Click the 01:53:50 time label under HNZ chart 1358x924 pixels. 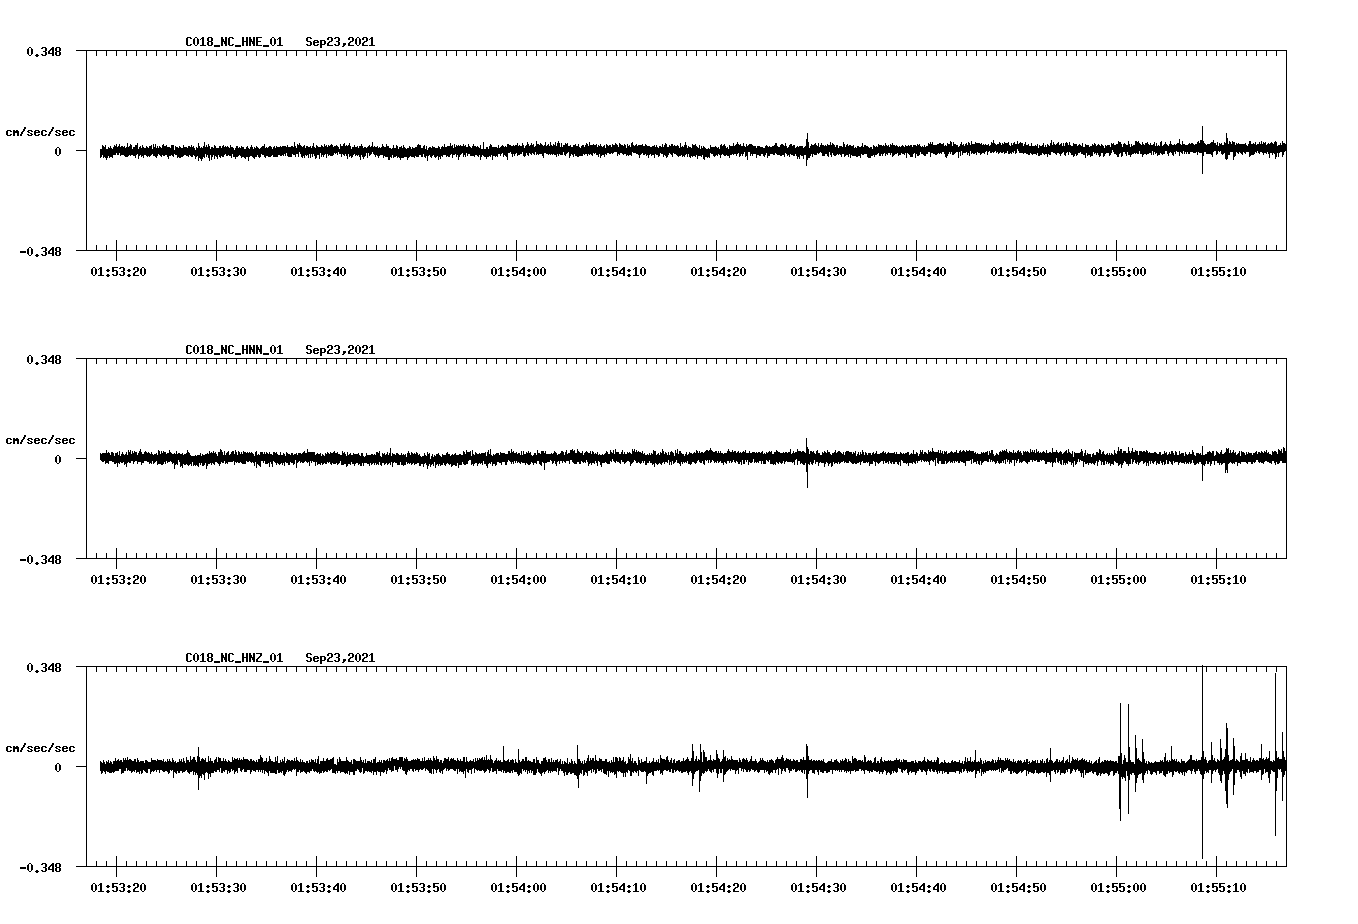click(x=418, y=888)
